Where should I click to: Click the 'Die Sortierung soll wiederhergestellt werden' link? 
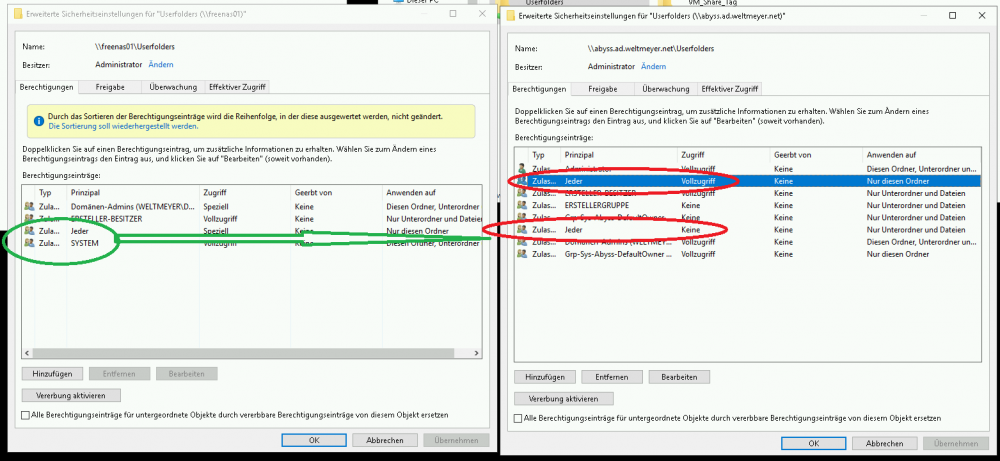pos(123,126)
